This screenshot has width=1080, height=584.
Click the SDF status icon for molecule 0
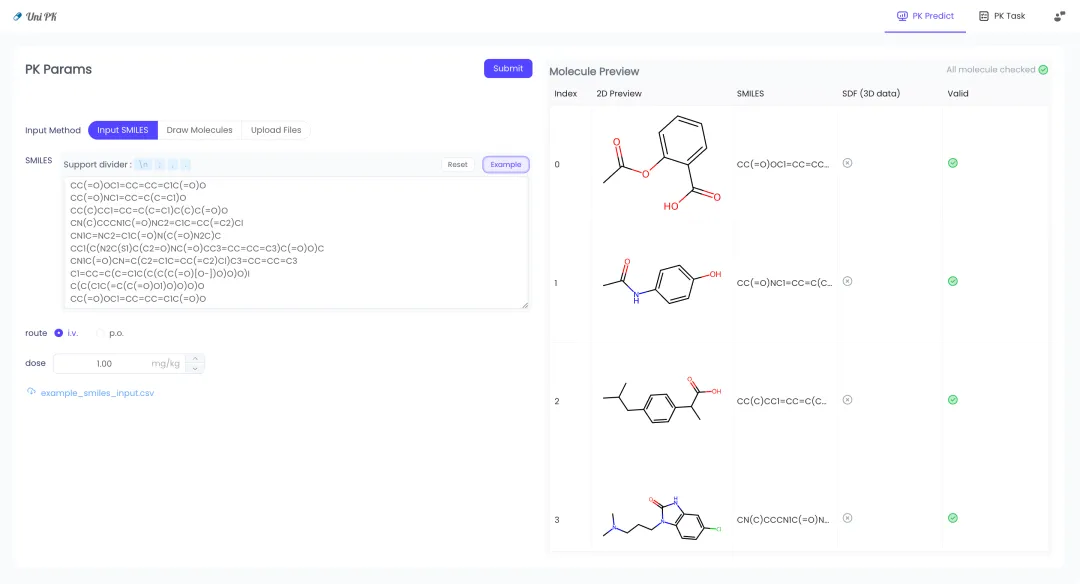tap(847, 163)
